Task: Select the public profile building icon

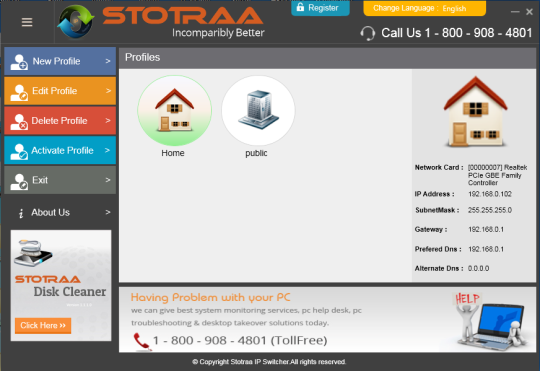Action: pyautogui.click(x=258, y=110)
